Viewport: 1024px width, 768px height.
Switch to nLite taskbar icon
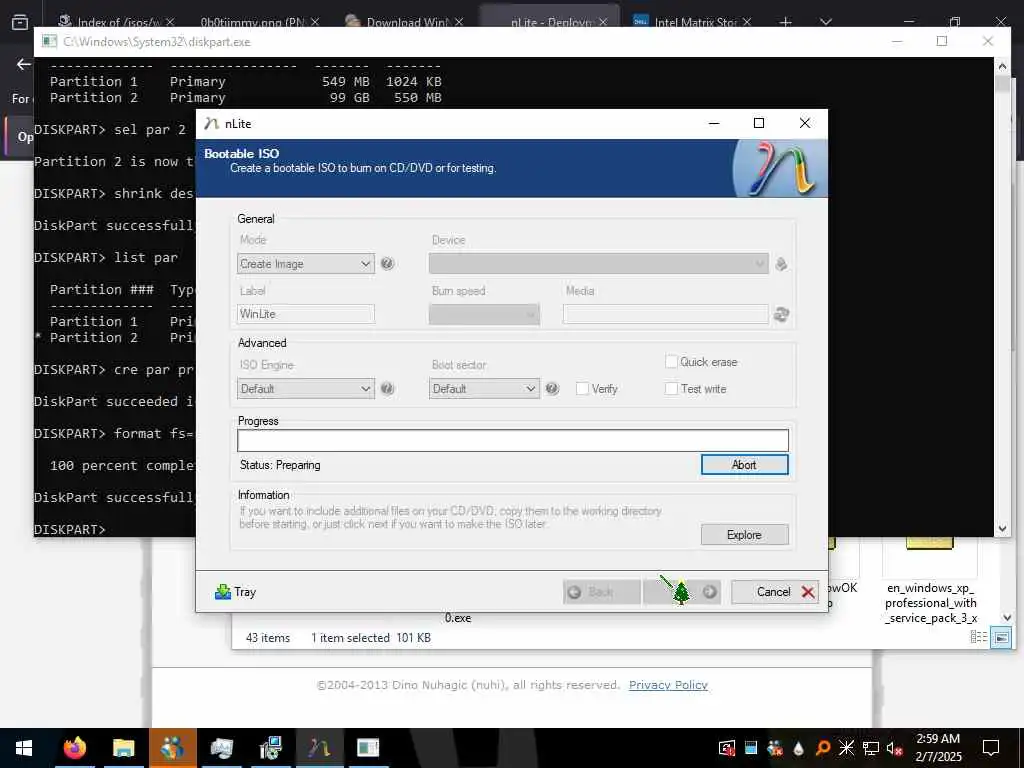tap(319, 748)
